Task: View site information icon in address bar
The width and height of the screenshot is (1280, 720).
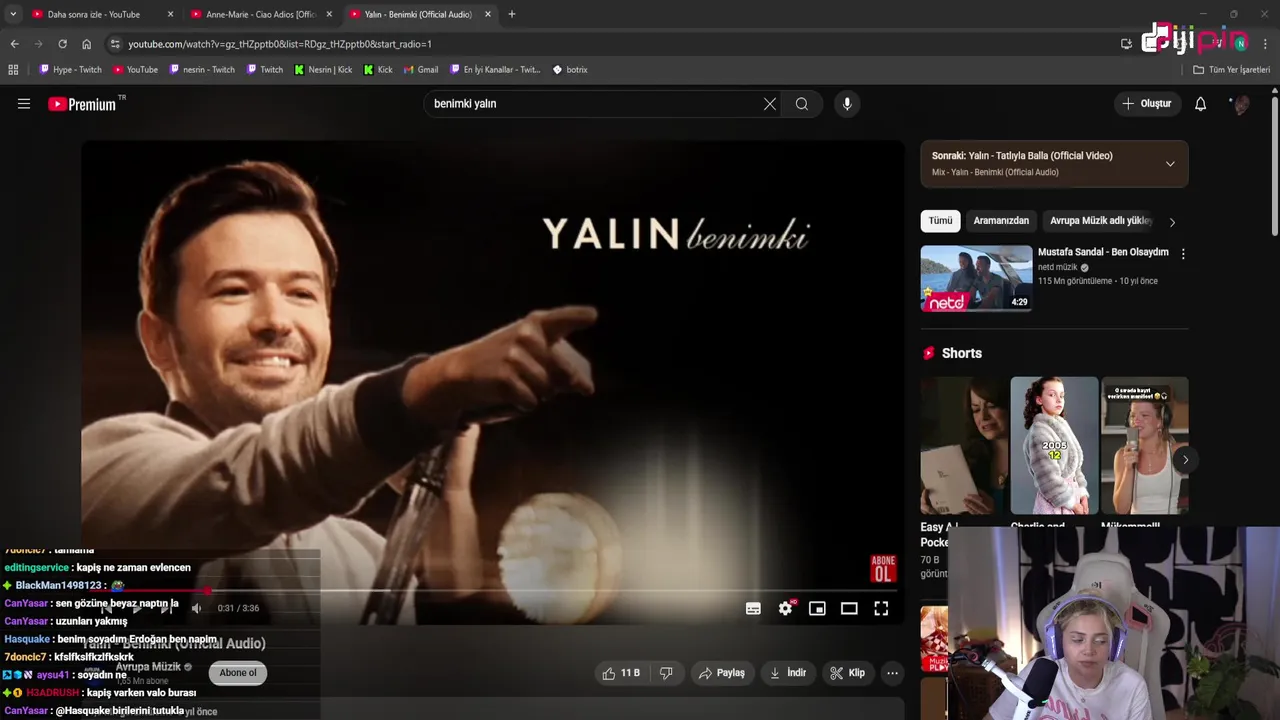Action: (115, 44)
